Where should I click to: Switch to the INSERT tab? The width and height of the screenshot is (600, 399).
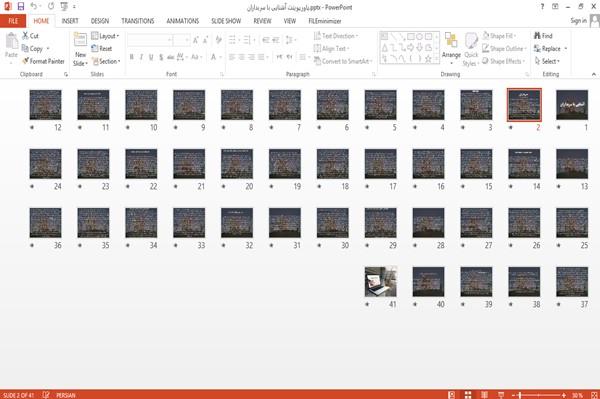(x=70, y=21)
